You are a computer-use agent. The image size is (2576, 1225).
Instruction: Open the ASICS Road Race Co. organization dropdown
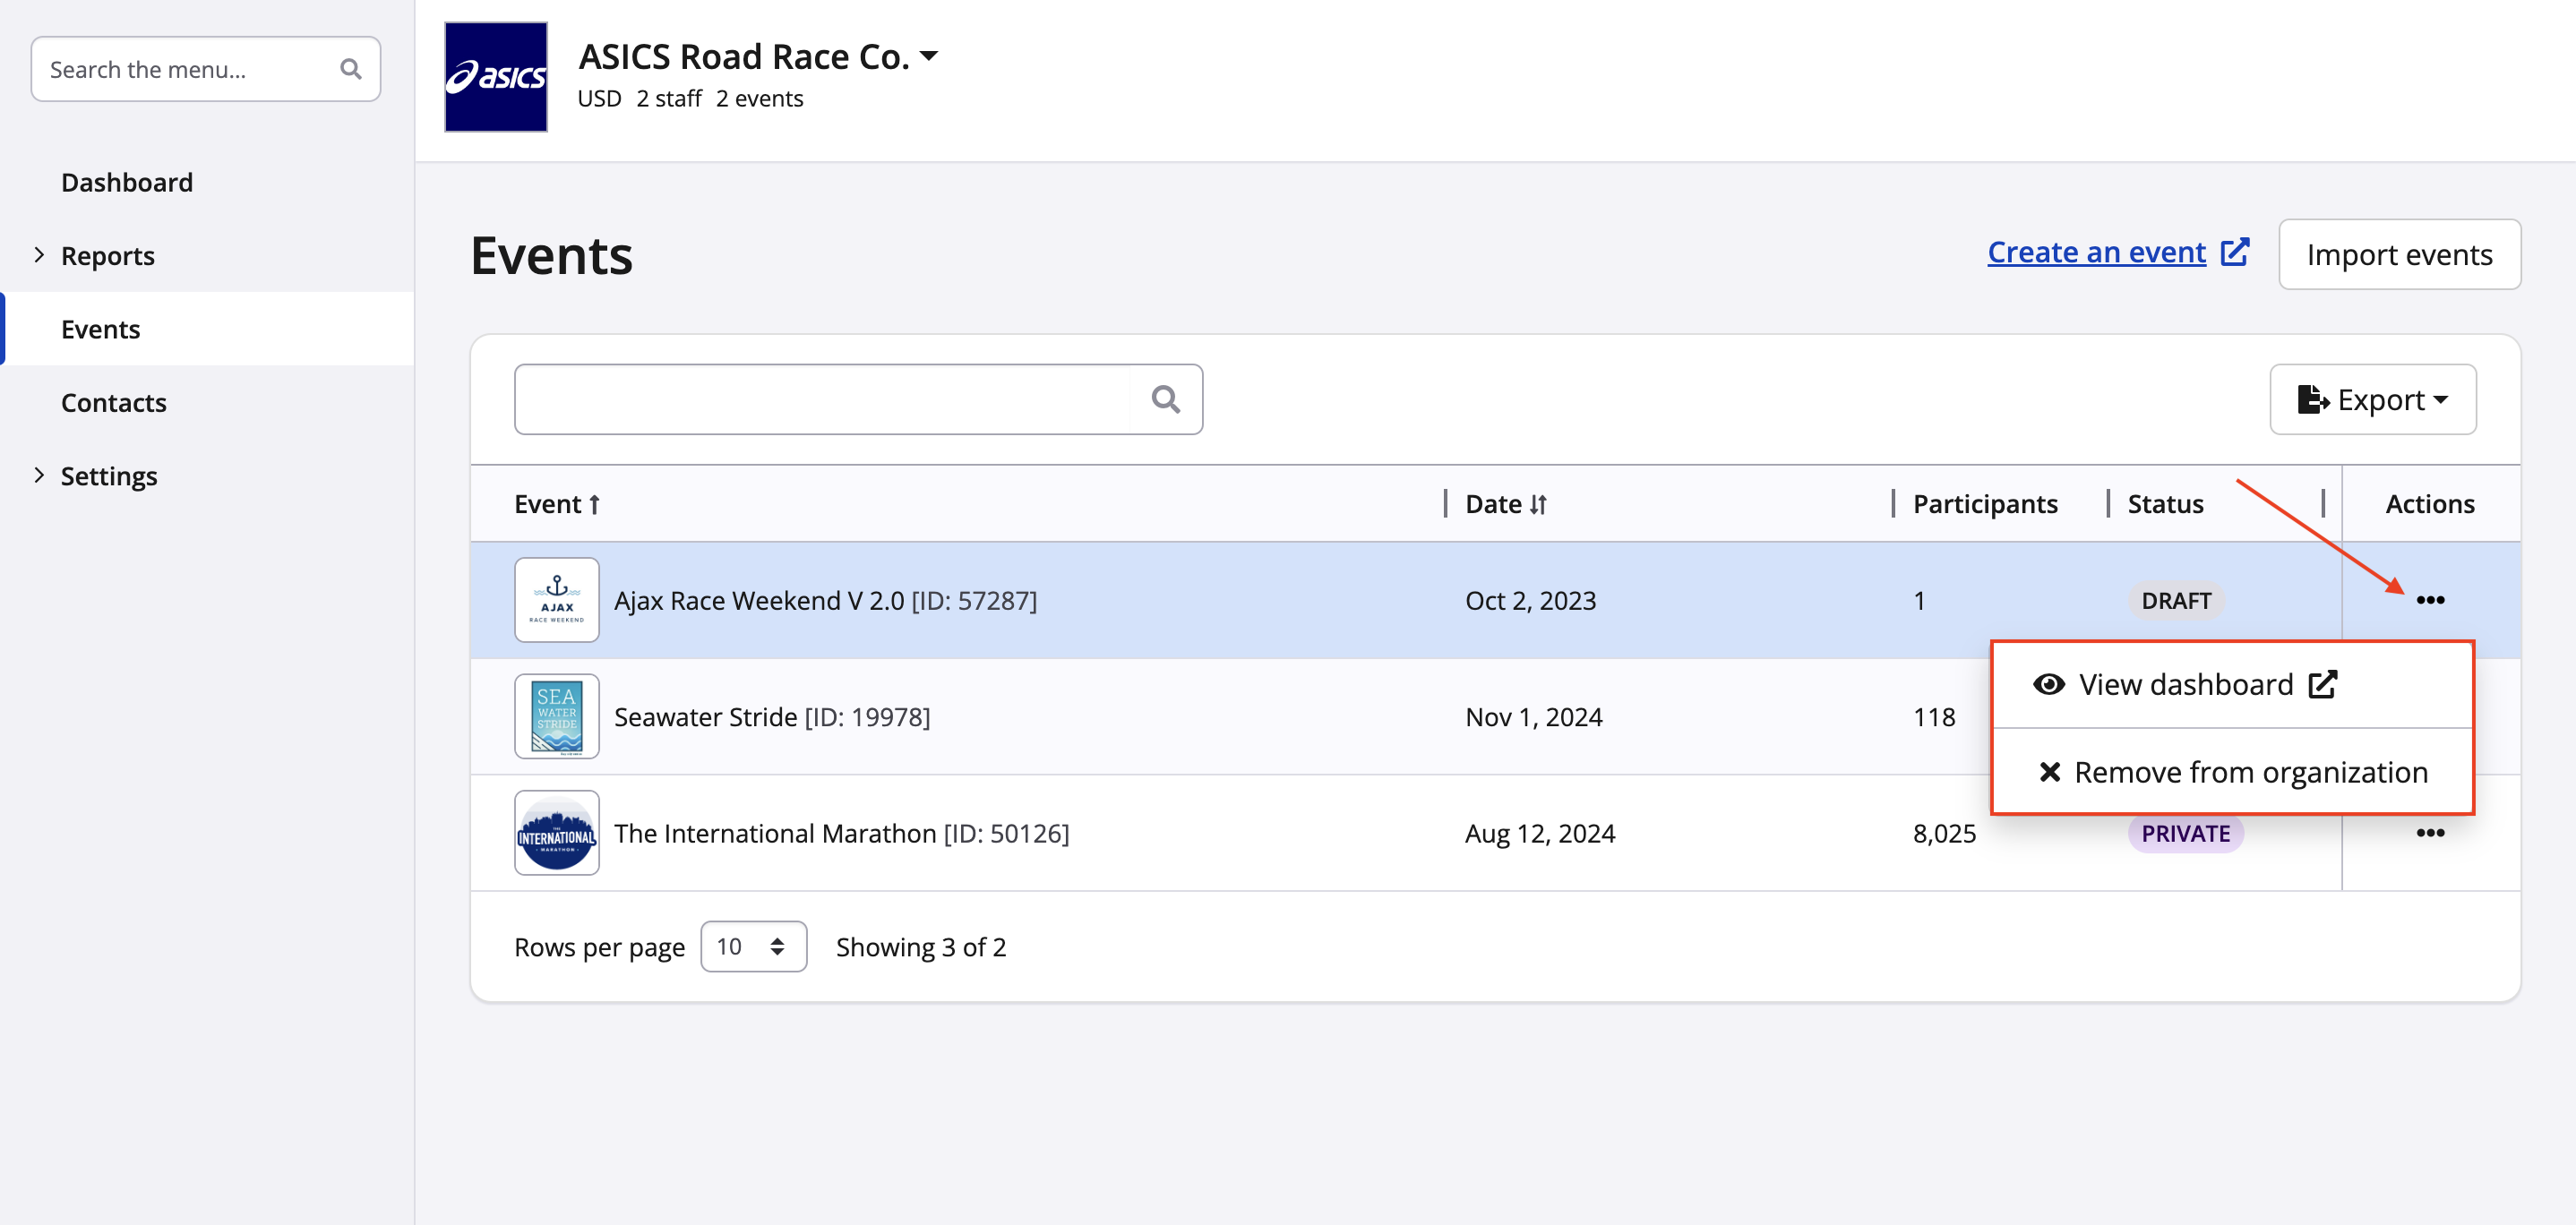pos(928,57)
